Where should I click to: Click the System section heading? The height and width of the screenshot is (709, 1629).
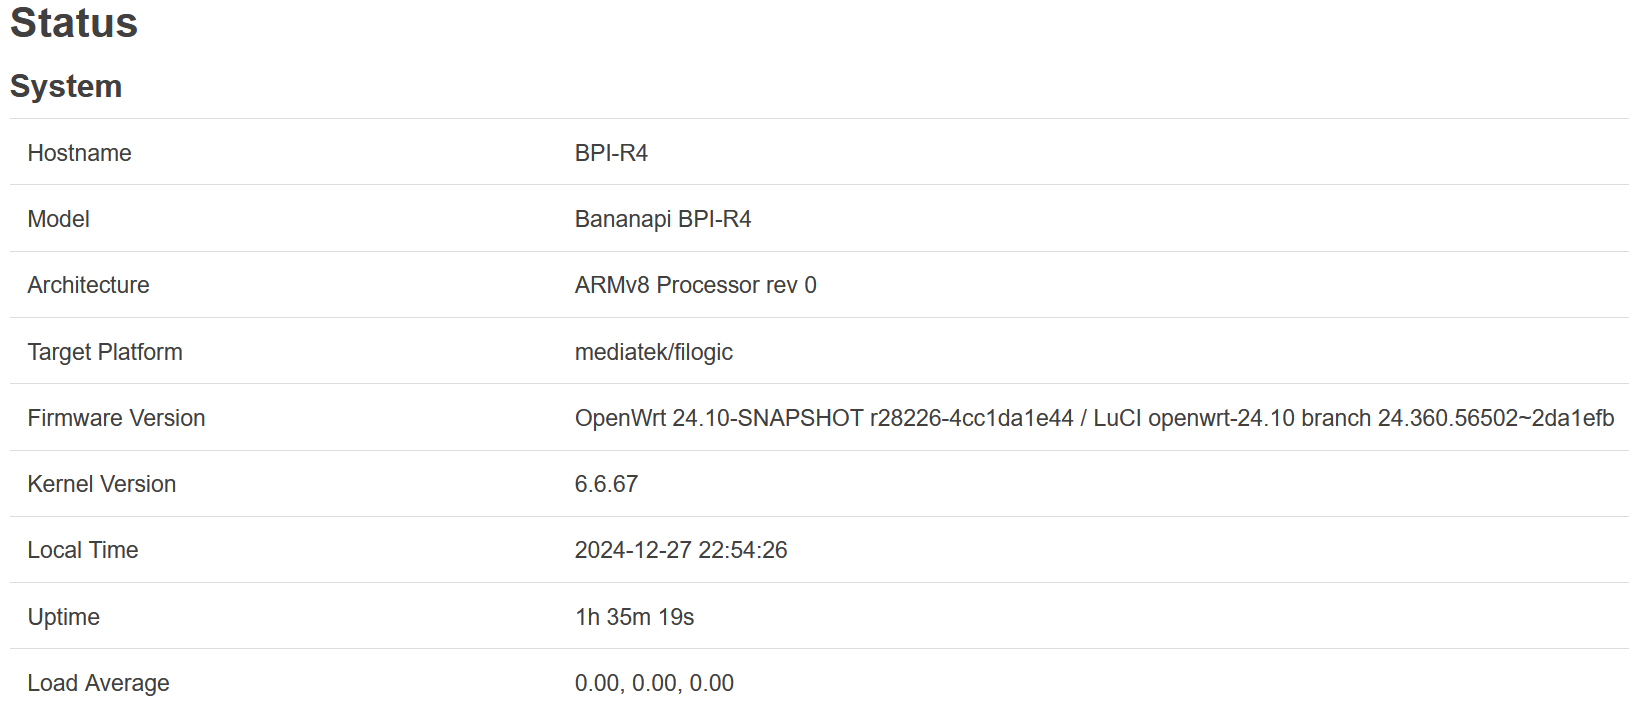(x=66, y=86)
